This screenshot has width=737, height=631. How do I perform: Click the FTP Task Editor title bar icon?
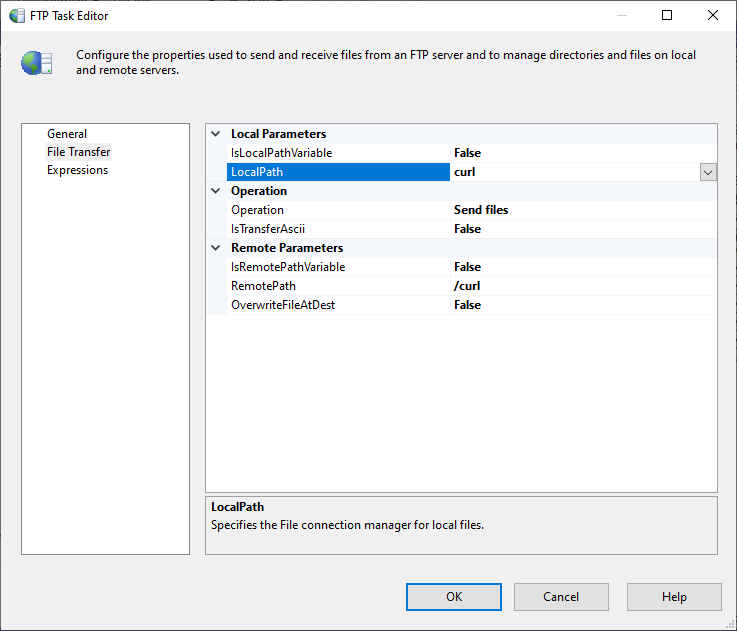coord(17,16)
